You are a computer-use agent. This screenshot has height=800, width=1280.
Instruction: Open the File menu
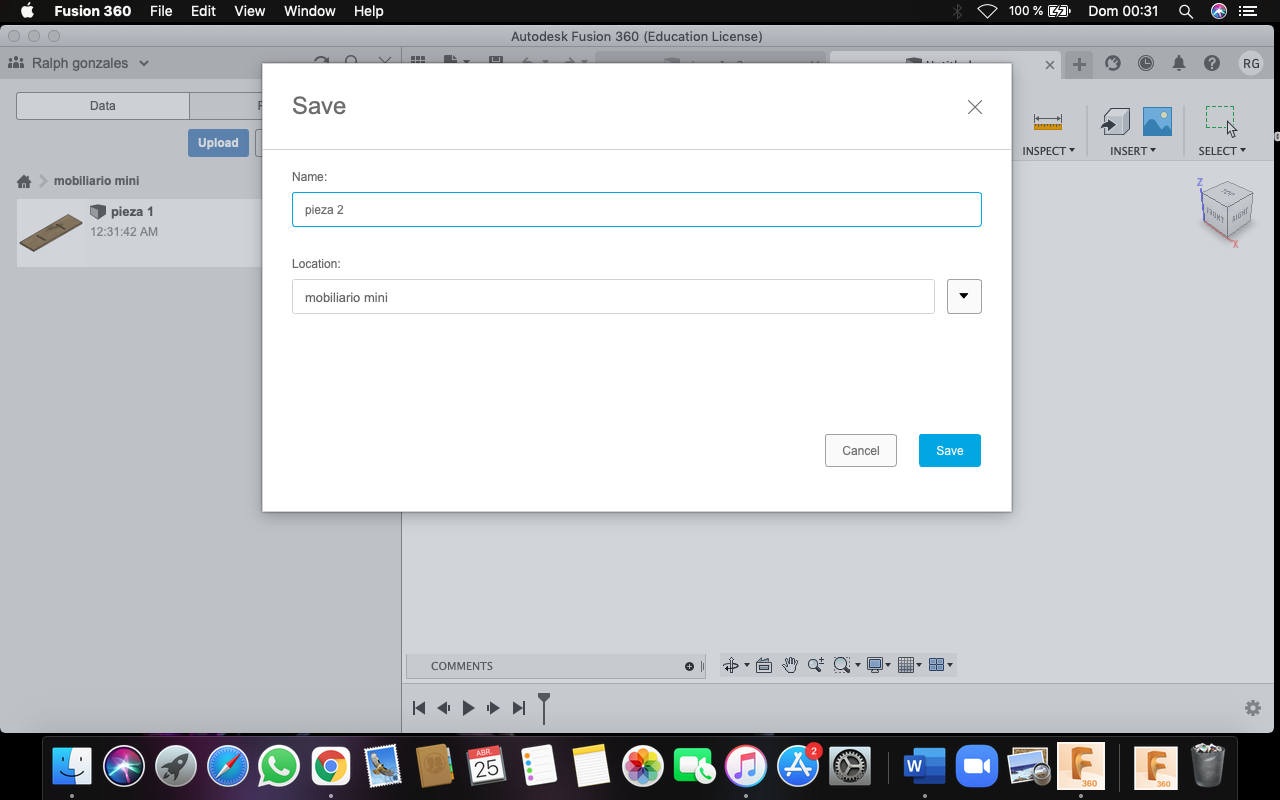coord(161,11)
